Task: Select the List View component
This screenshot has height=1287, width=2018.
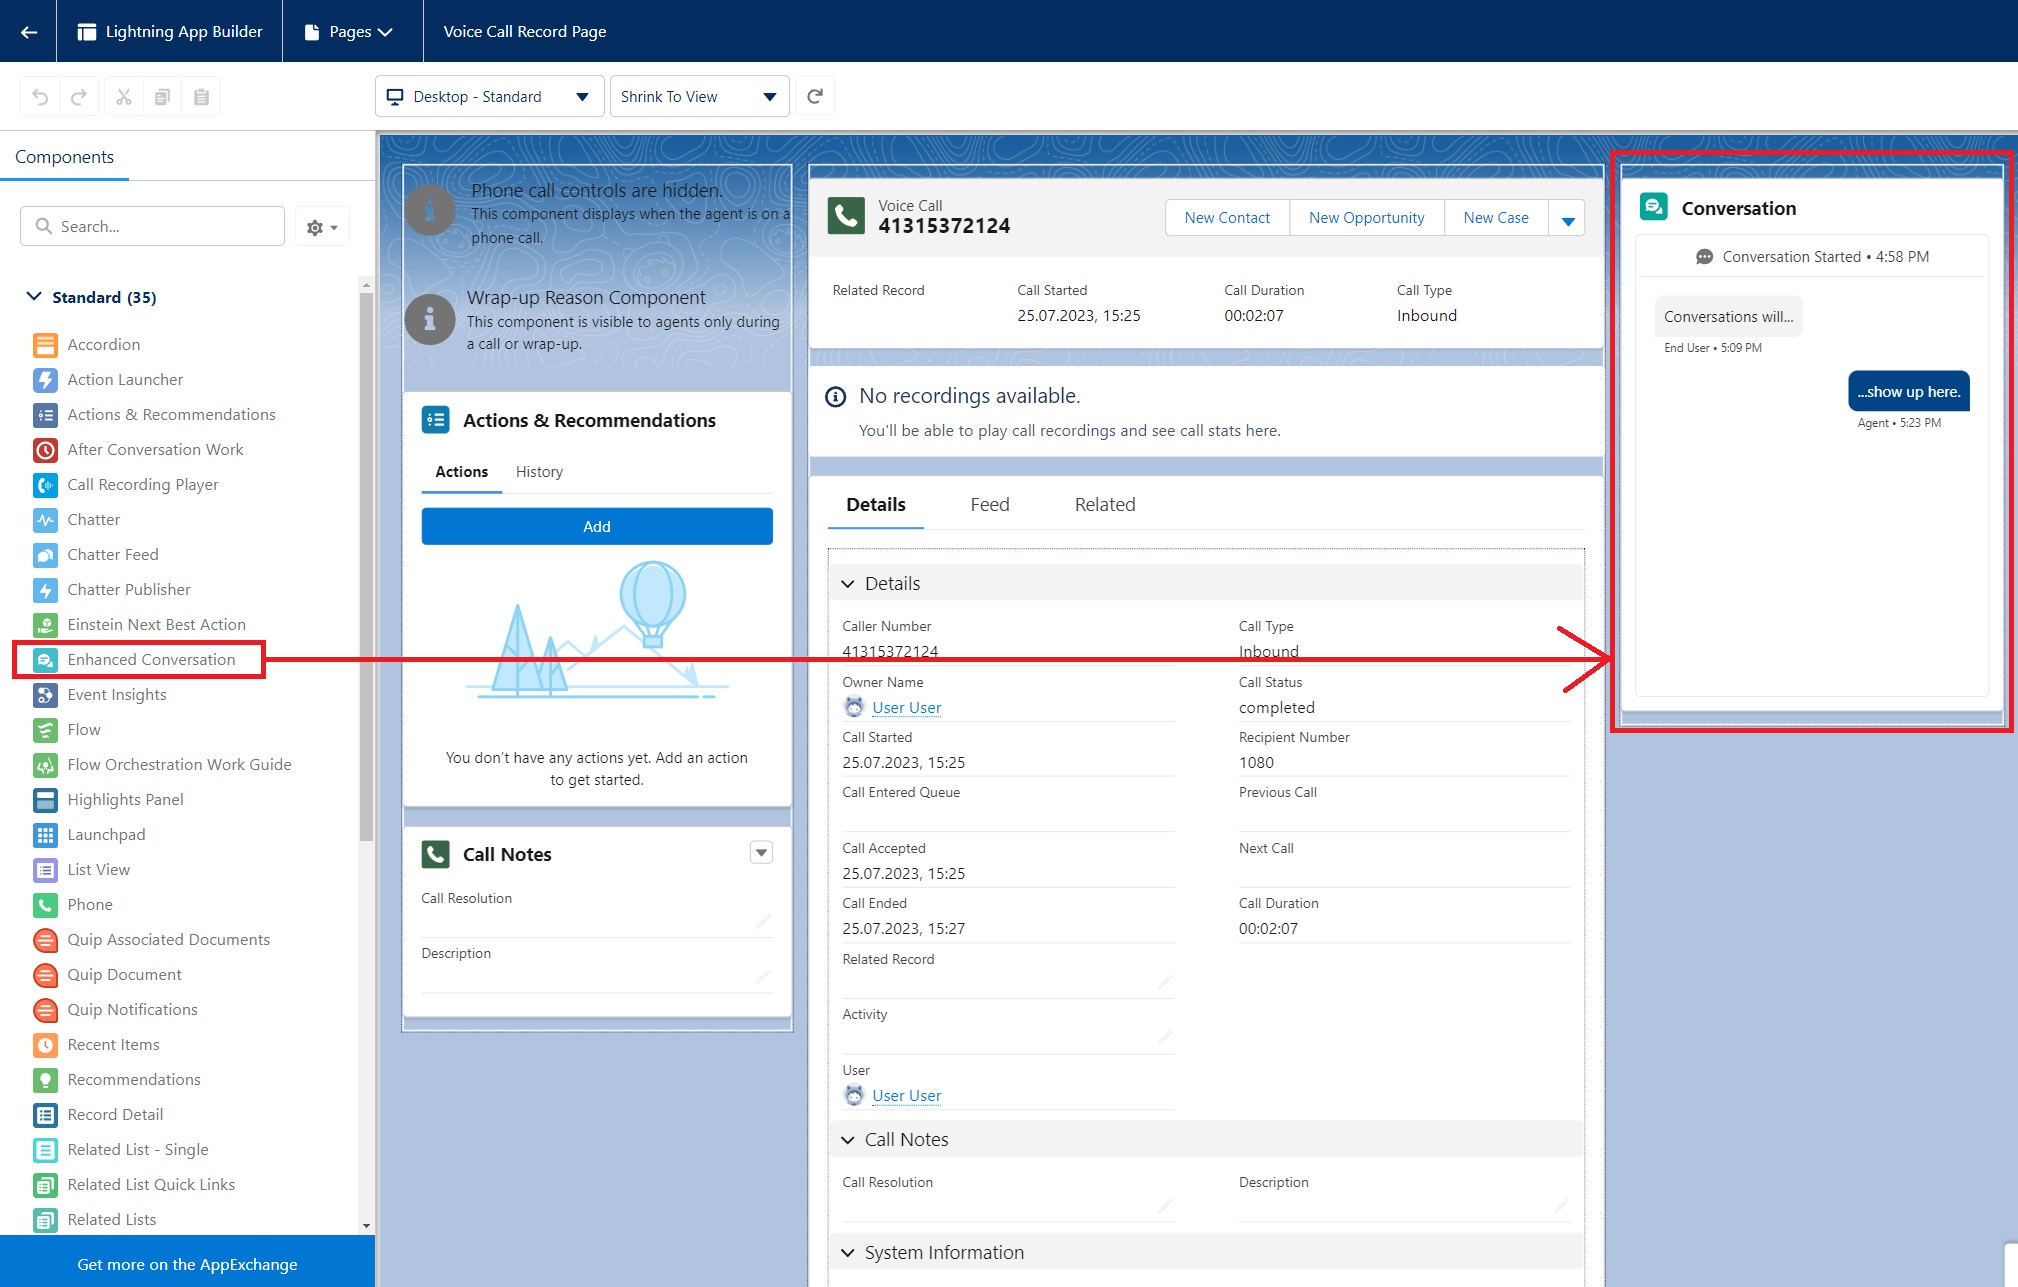Action: (x=81, y=870)
